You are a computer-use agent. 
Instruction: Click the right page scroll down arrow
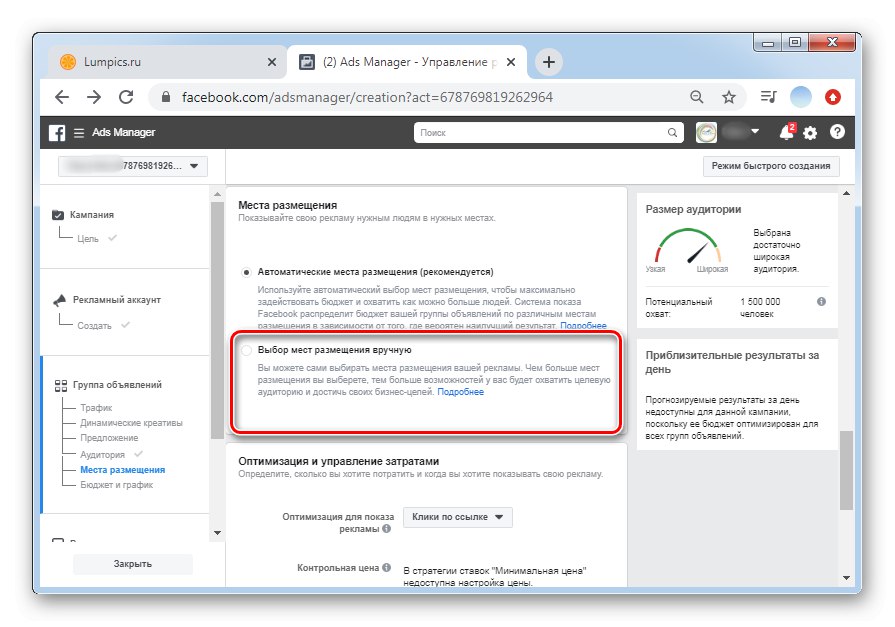[x=846, y=578]
